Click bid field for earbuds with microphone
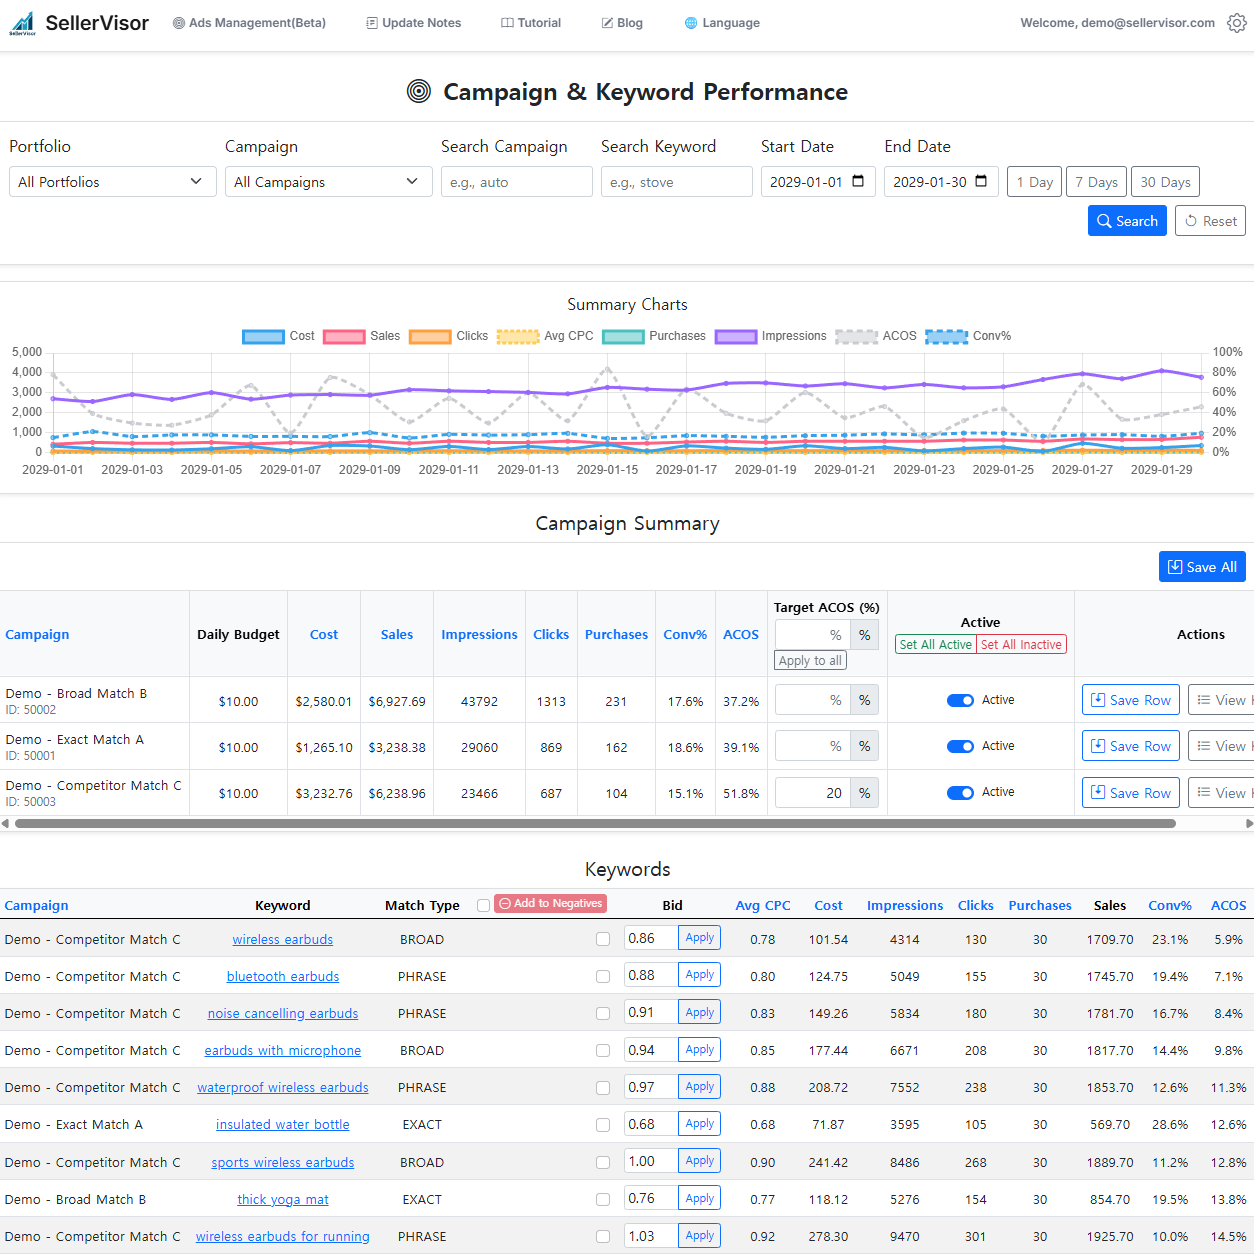 tap(651, 1050)
